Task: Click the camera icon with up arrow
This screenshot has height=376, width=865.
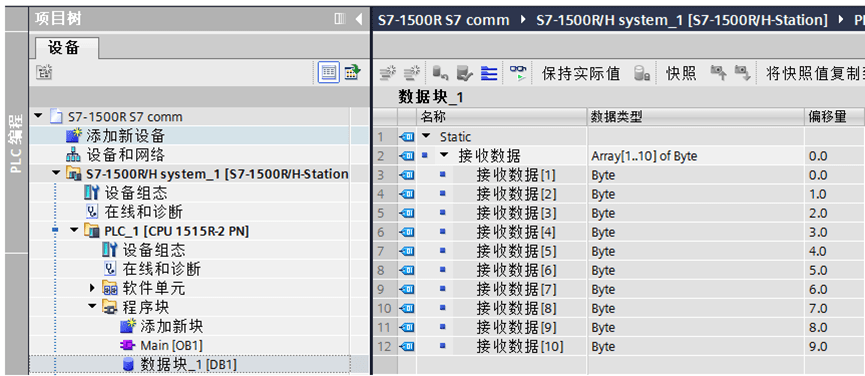Action: (x=718, y=73)
